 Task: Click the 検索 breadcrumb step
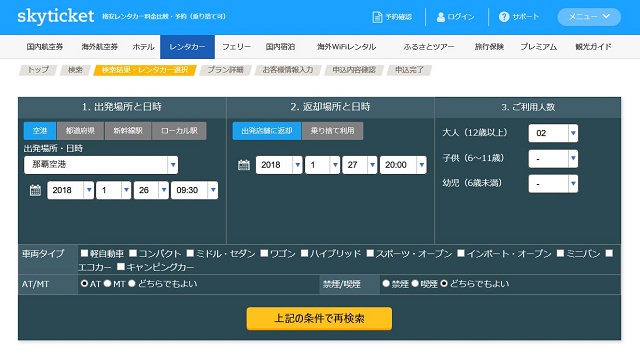point(76,70)
